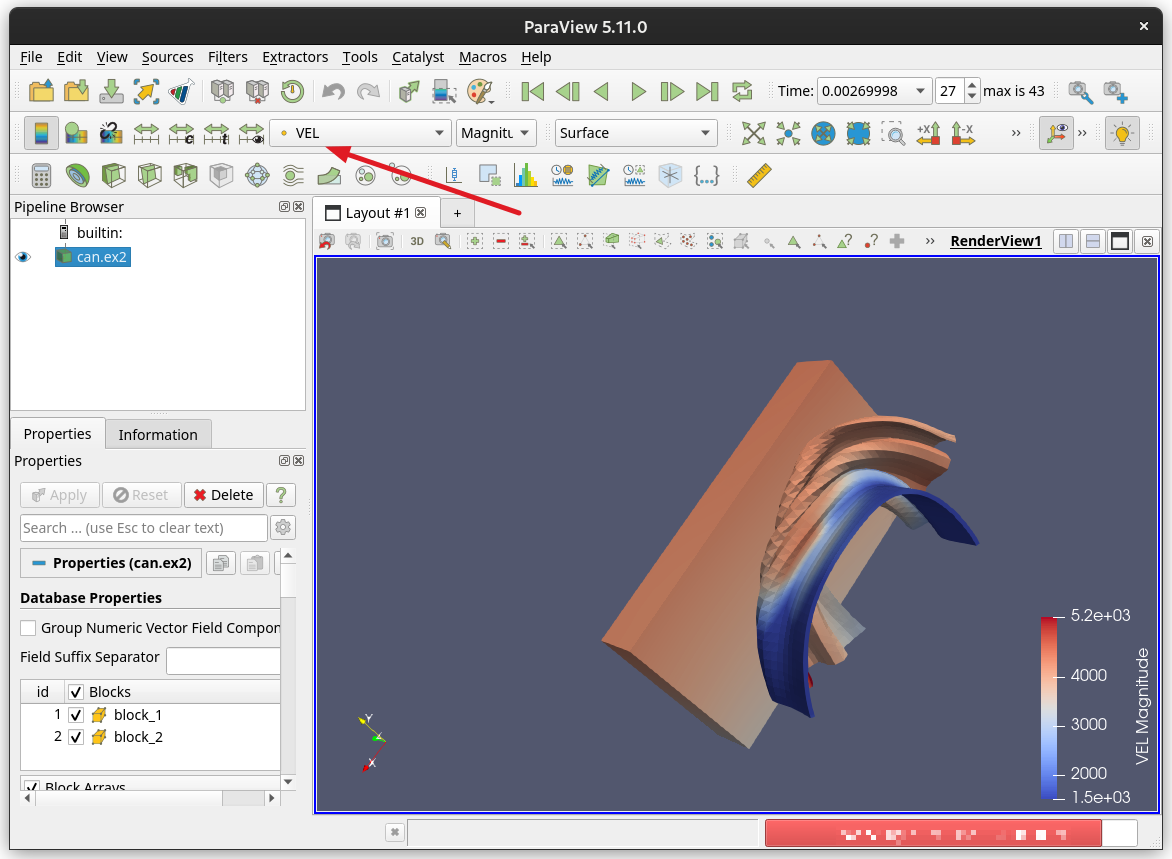Jump to the first animation frame
Image resolution: width=1172 pixels, height=859 pixels.
[x=532, y=91]
